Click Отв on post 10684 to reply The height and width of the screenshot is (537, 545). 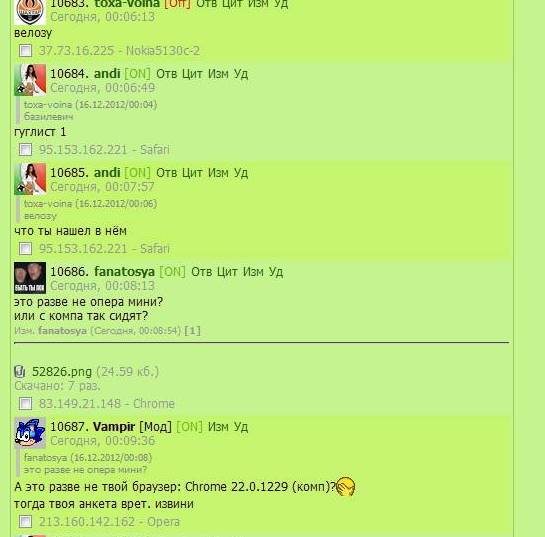(166, 74)
